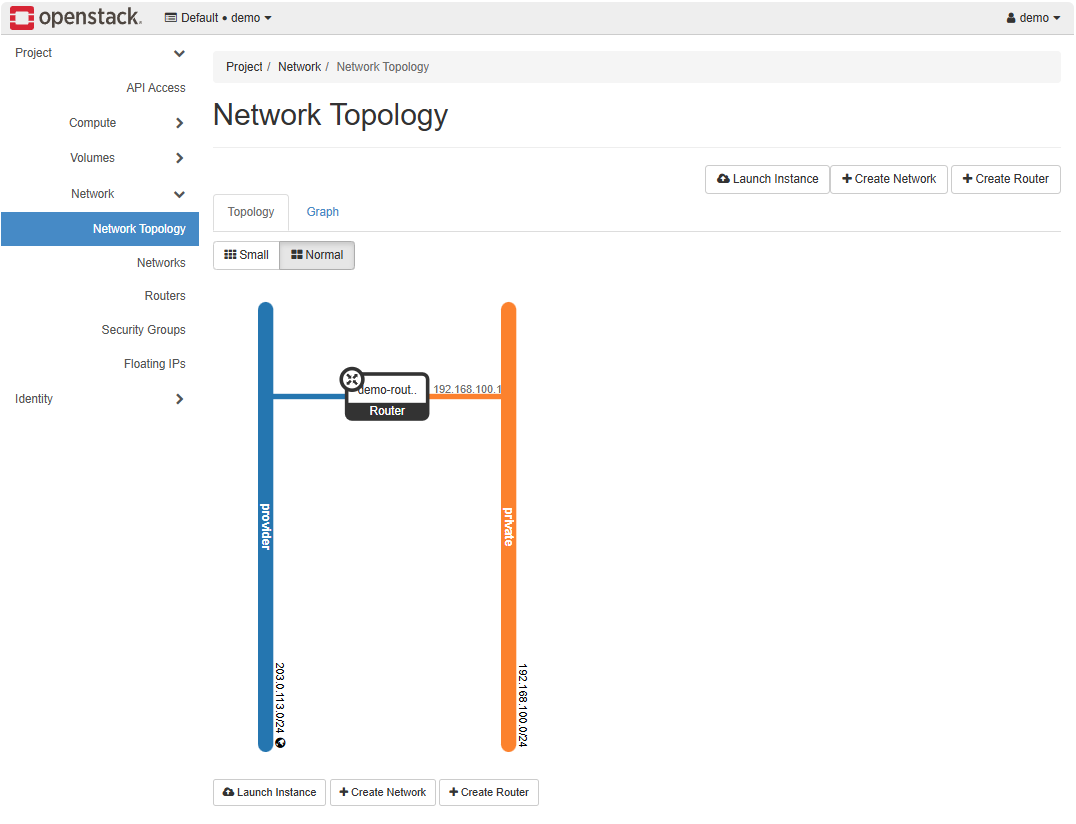The image size is (1076, 824).
Task: Open Security Groups in the sidebar
Action: (x=143, y=330)
